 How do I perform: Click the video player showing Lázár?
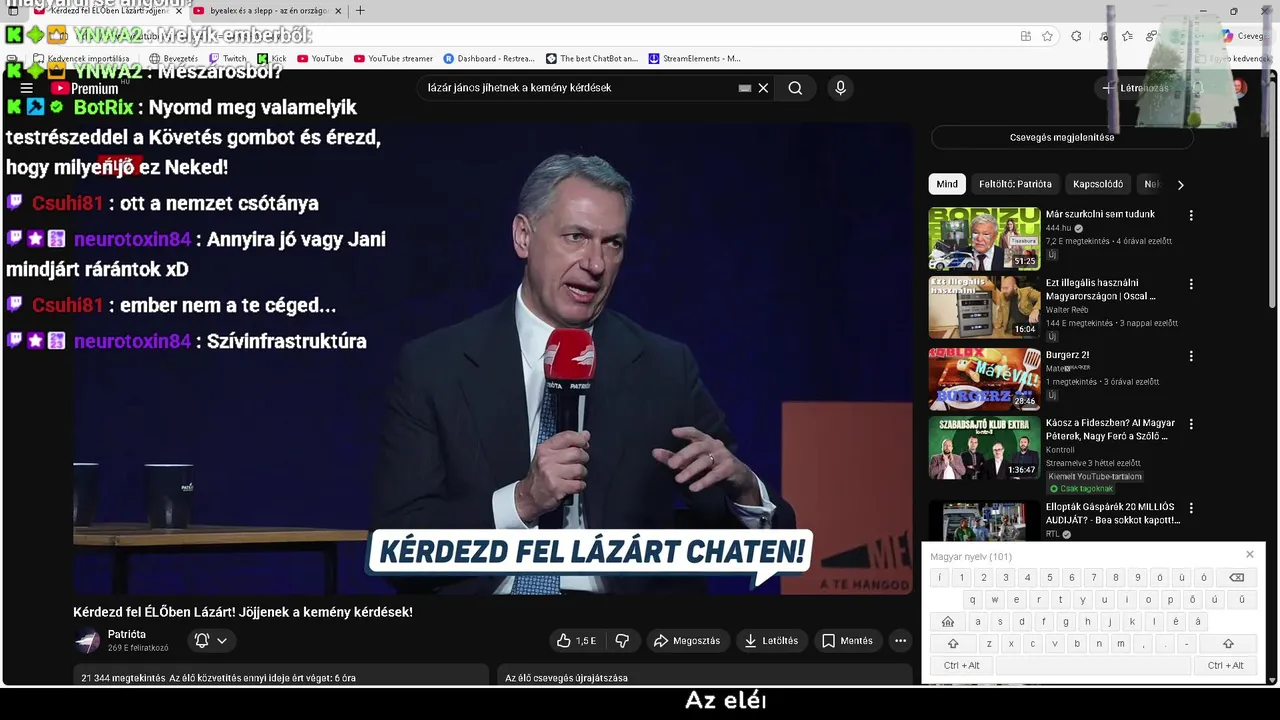click(x=492, y=360)
